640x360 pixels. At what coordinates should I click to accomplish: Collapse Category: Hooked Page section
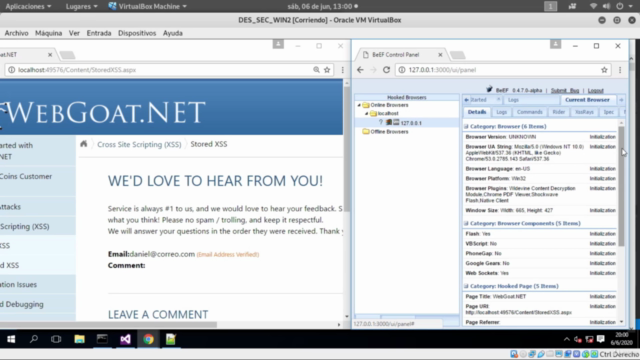tap(466, 286)
